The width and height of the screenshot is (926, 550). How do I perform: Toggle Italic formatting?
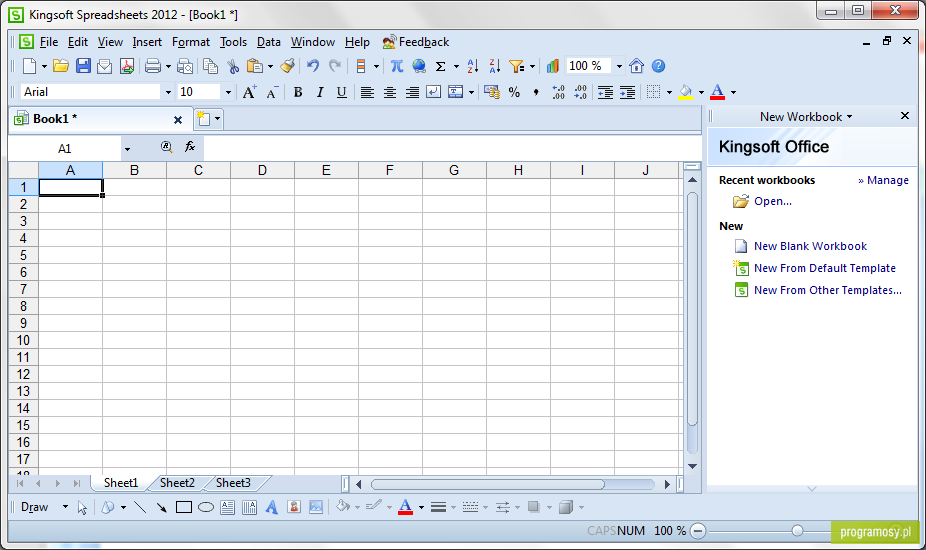319,92
